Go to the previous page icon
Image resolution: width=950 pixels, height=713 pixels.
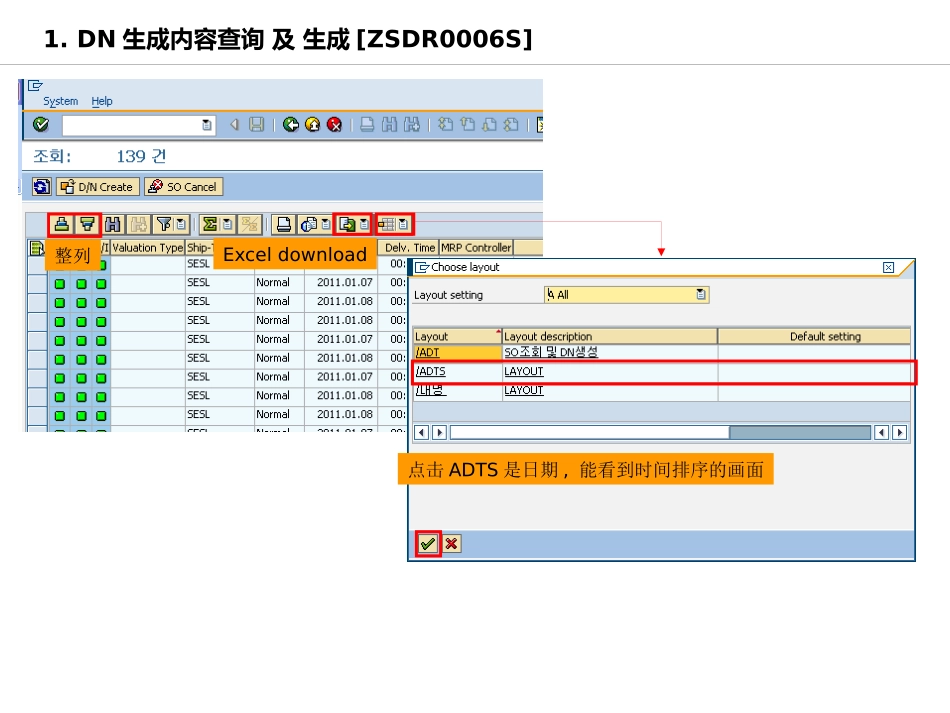pyautogui.click(x=467, y=125)
